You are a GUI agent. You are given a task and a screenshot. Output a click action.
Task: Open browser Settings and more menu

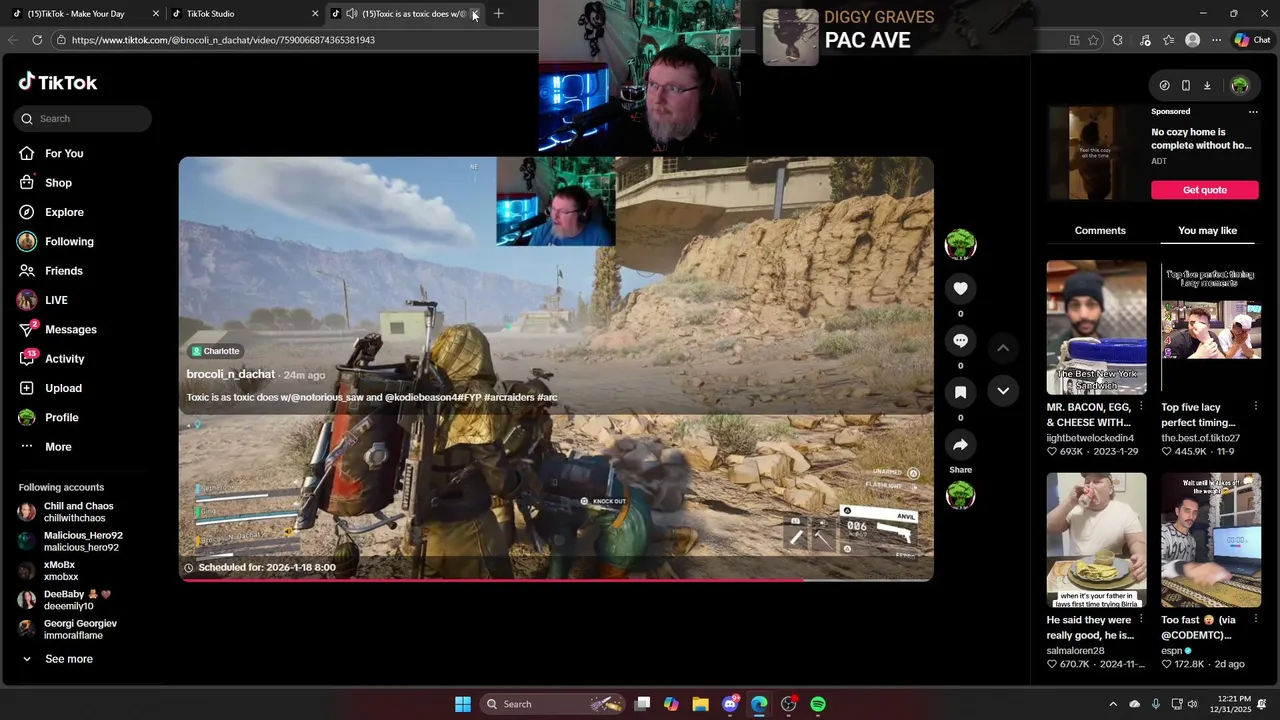(1216, 40)
